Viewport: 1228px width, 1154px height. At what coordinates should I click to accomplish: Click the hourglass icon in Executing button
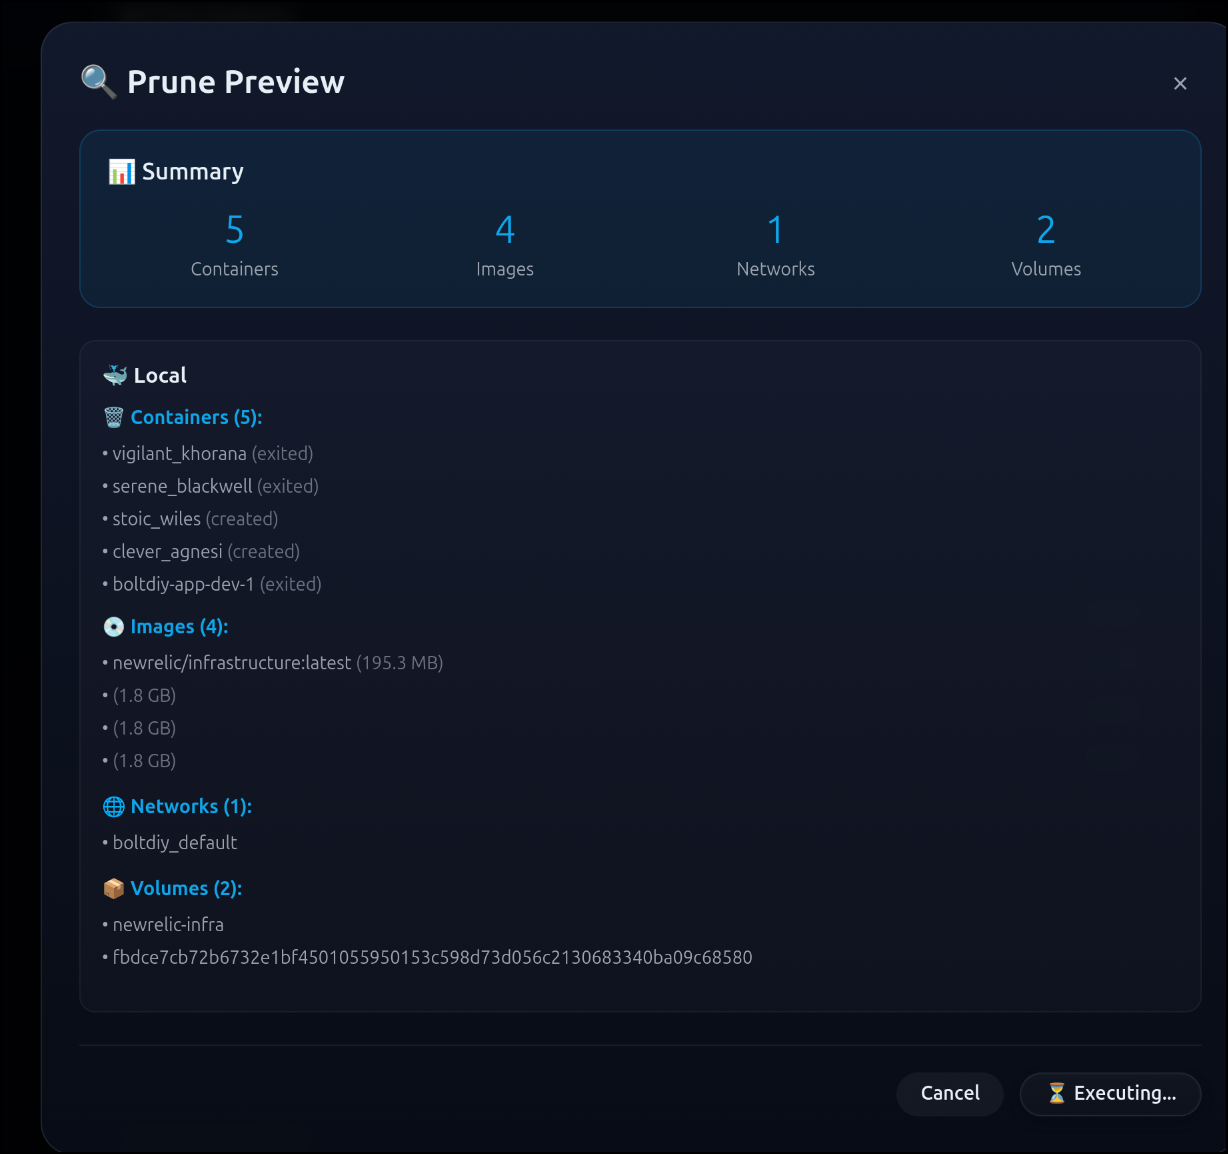(x=1056, y=1093)
